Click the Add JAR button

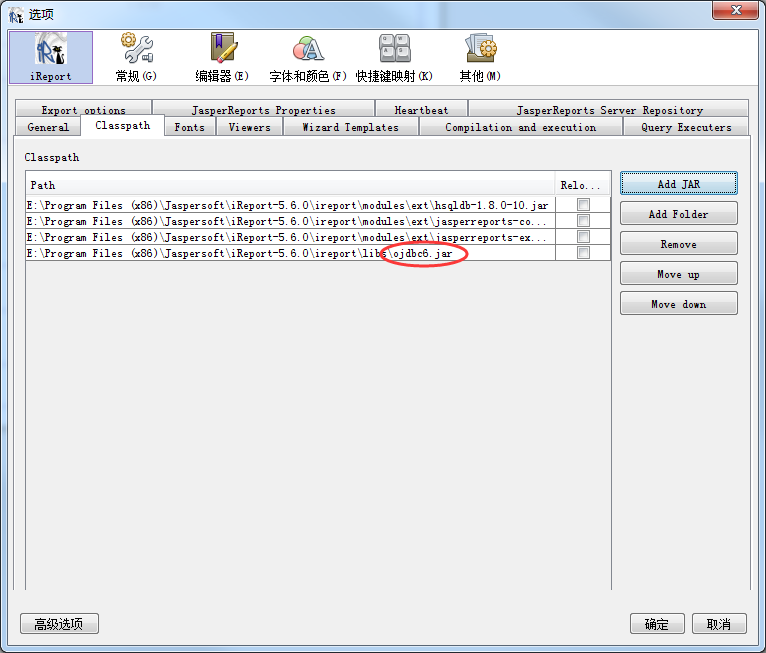[x=679, y=184]
